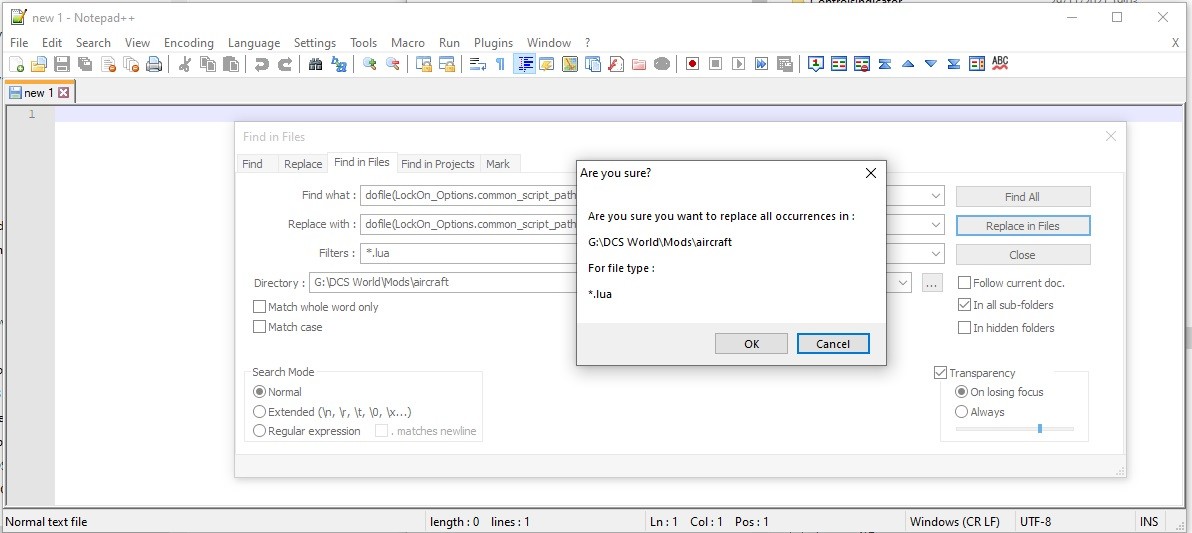The height and width of the screenshot is (533, 1192).
Task: Switch to the Find in Projects tab
Action: [437, 163]
